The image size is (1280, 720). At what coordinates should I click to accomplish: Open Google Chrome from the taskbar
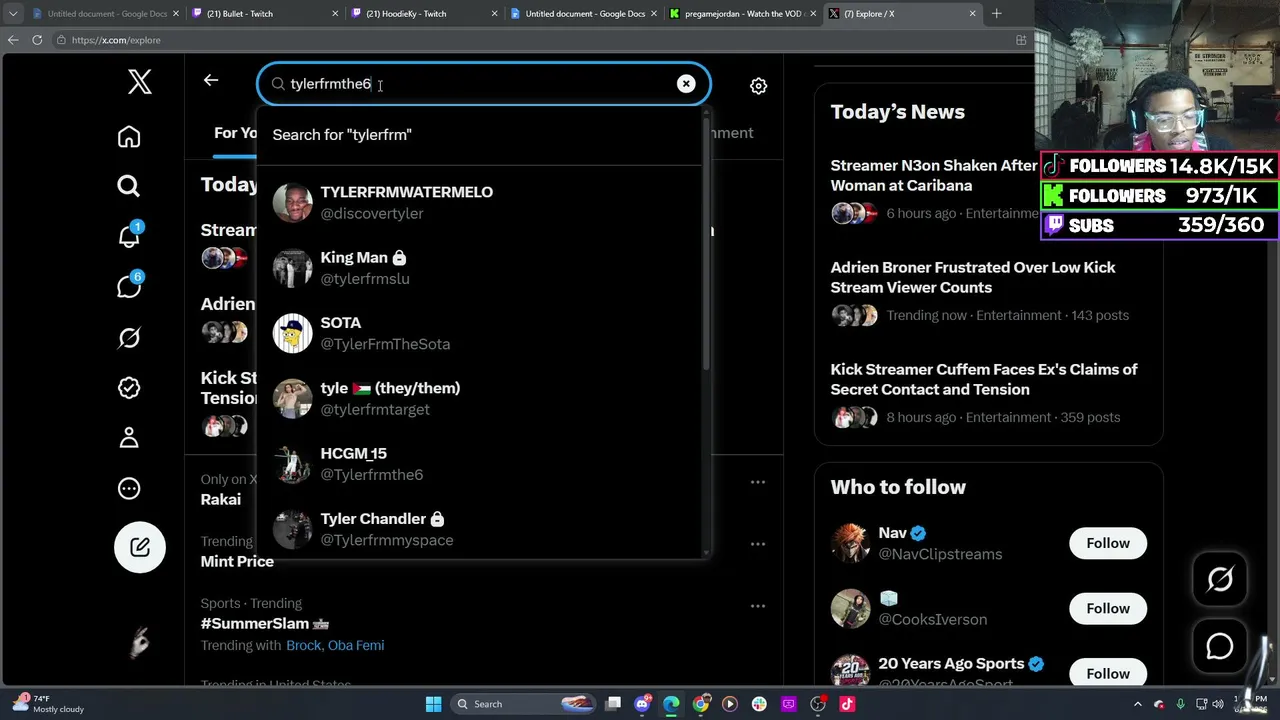coord(700,704)
